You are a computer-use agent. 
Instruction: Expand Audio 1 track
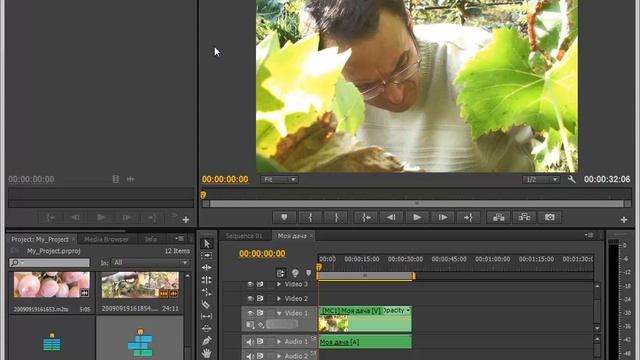click(x=279, y=342)
